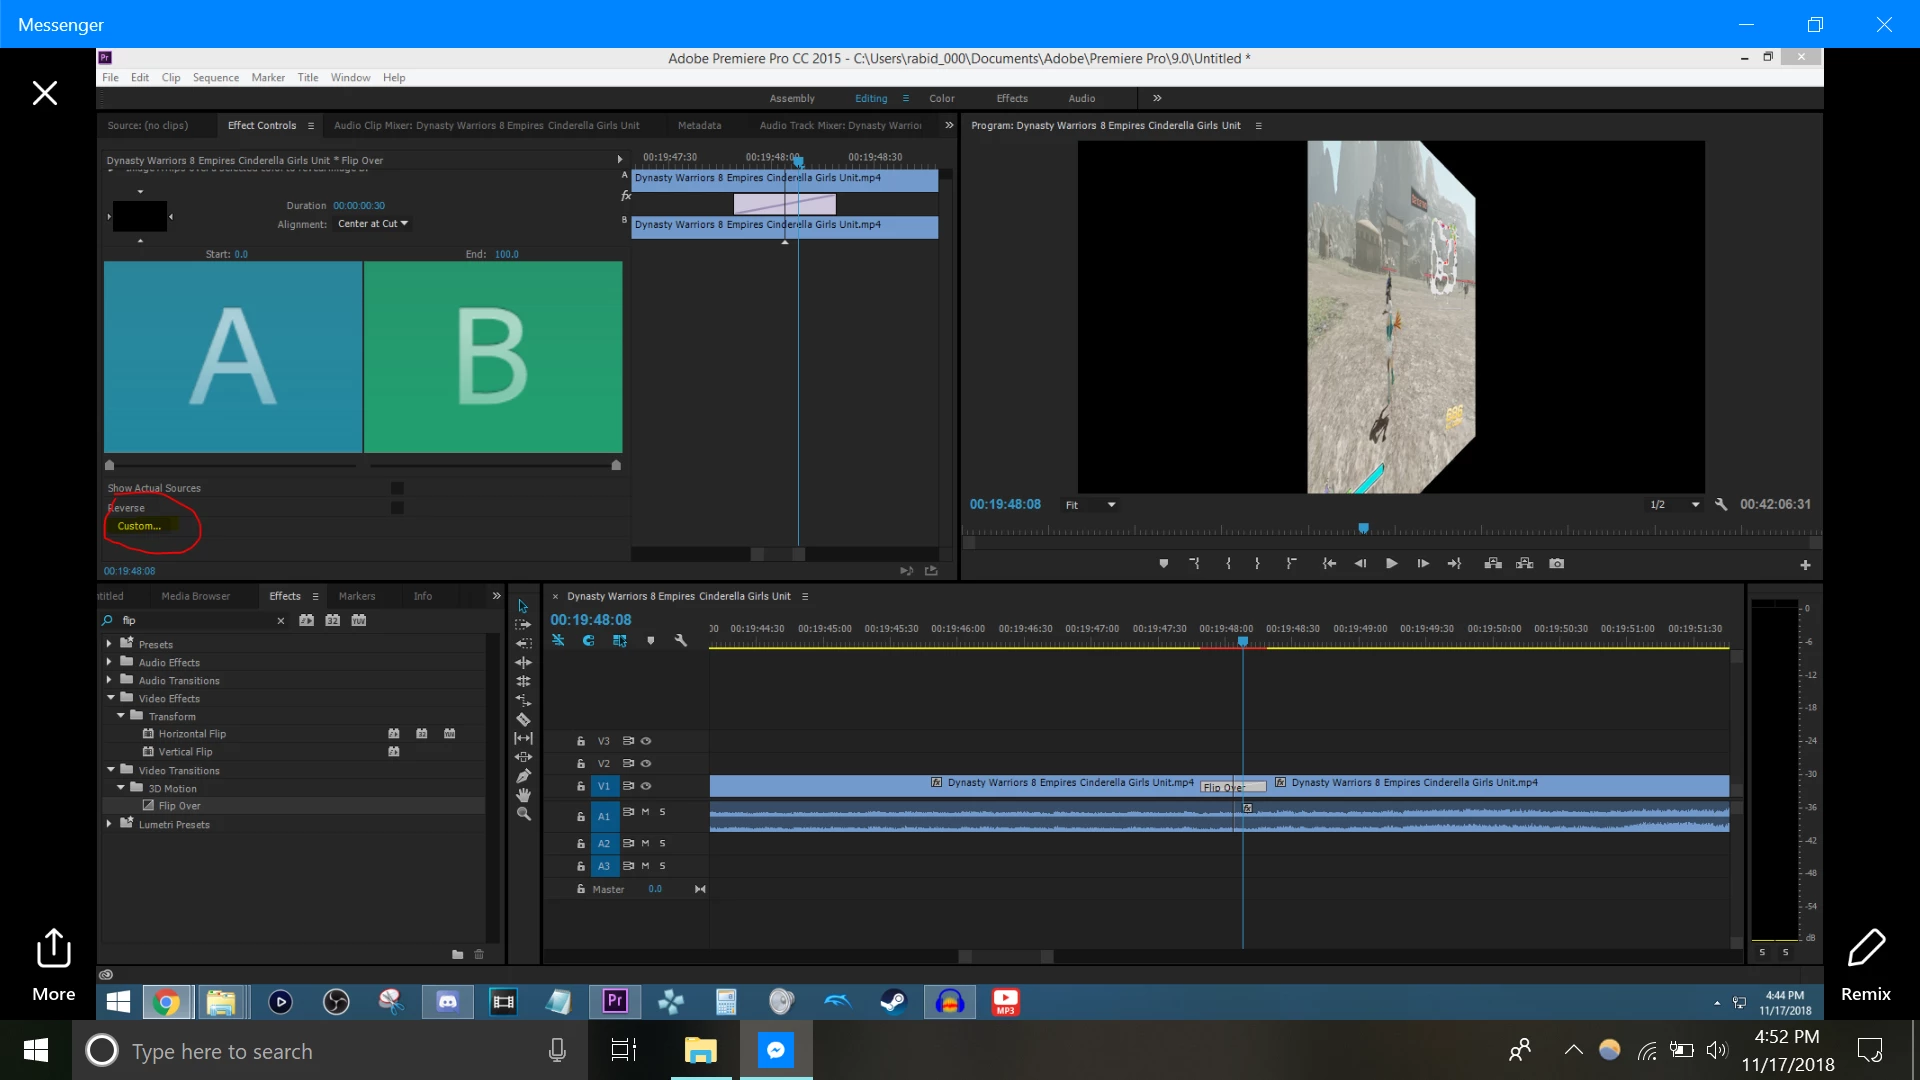Open the Alignment Center at Cut dropdown
The width and height of the screenshot is (1920, 1080).
[372, 224]
